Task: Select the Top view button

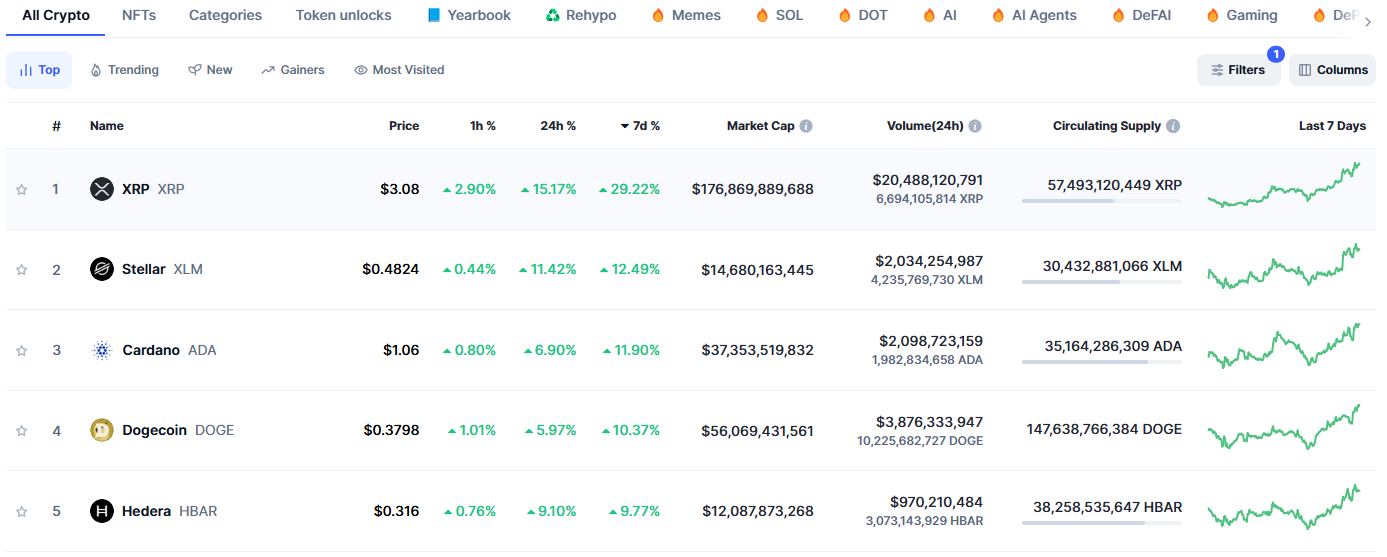Action: coord(39,70)
